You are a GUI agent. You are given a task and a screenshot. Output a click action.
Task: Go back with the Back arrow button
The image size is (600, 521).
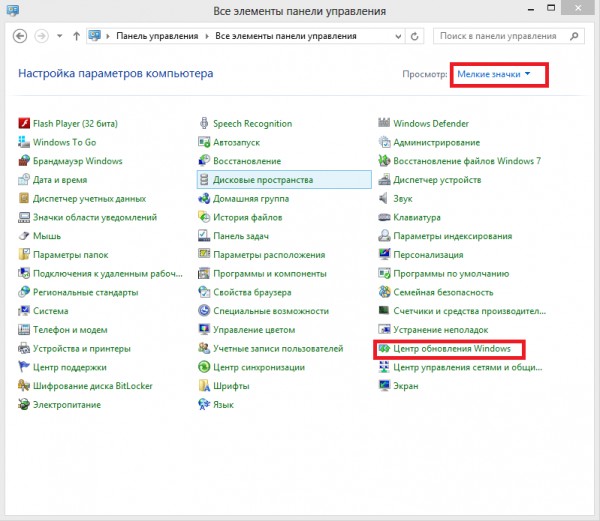coord(20,36)
